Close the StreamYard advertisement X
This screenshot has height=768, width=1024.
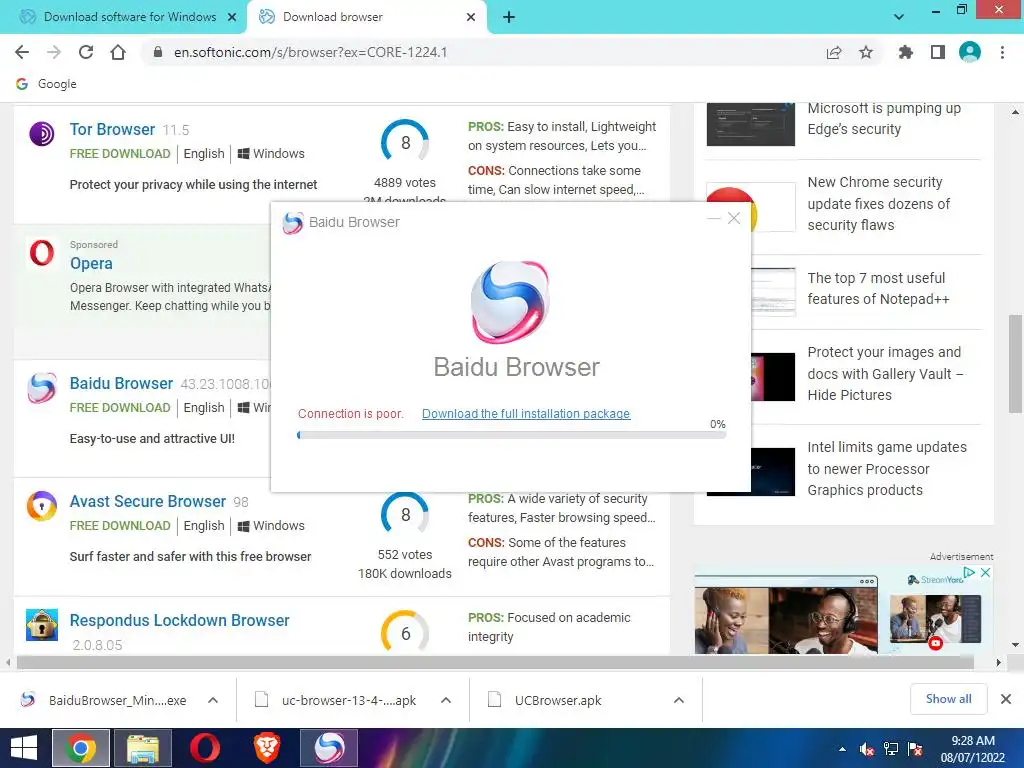click(x=985, y=572)
